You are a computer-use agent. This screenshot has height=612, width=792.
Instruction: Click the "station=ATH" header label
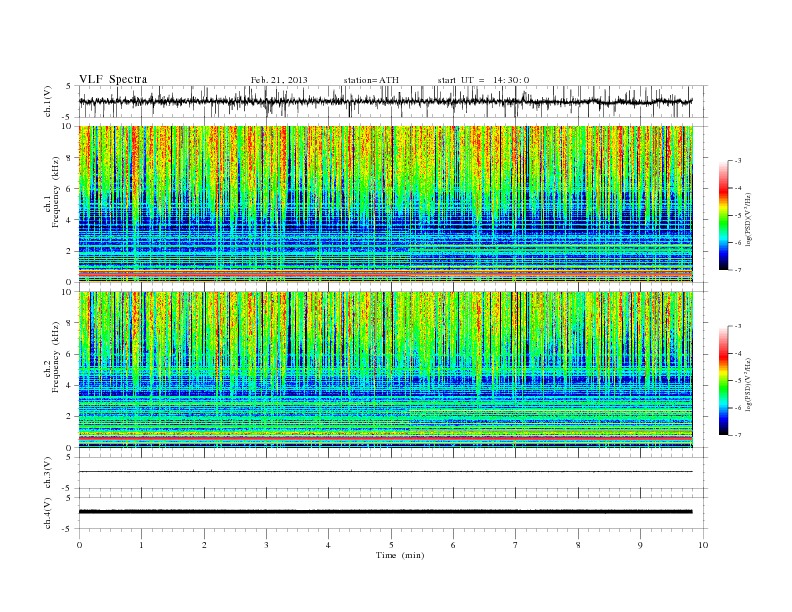[371, 80]
